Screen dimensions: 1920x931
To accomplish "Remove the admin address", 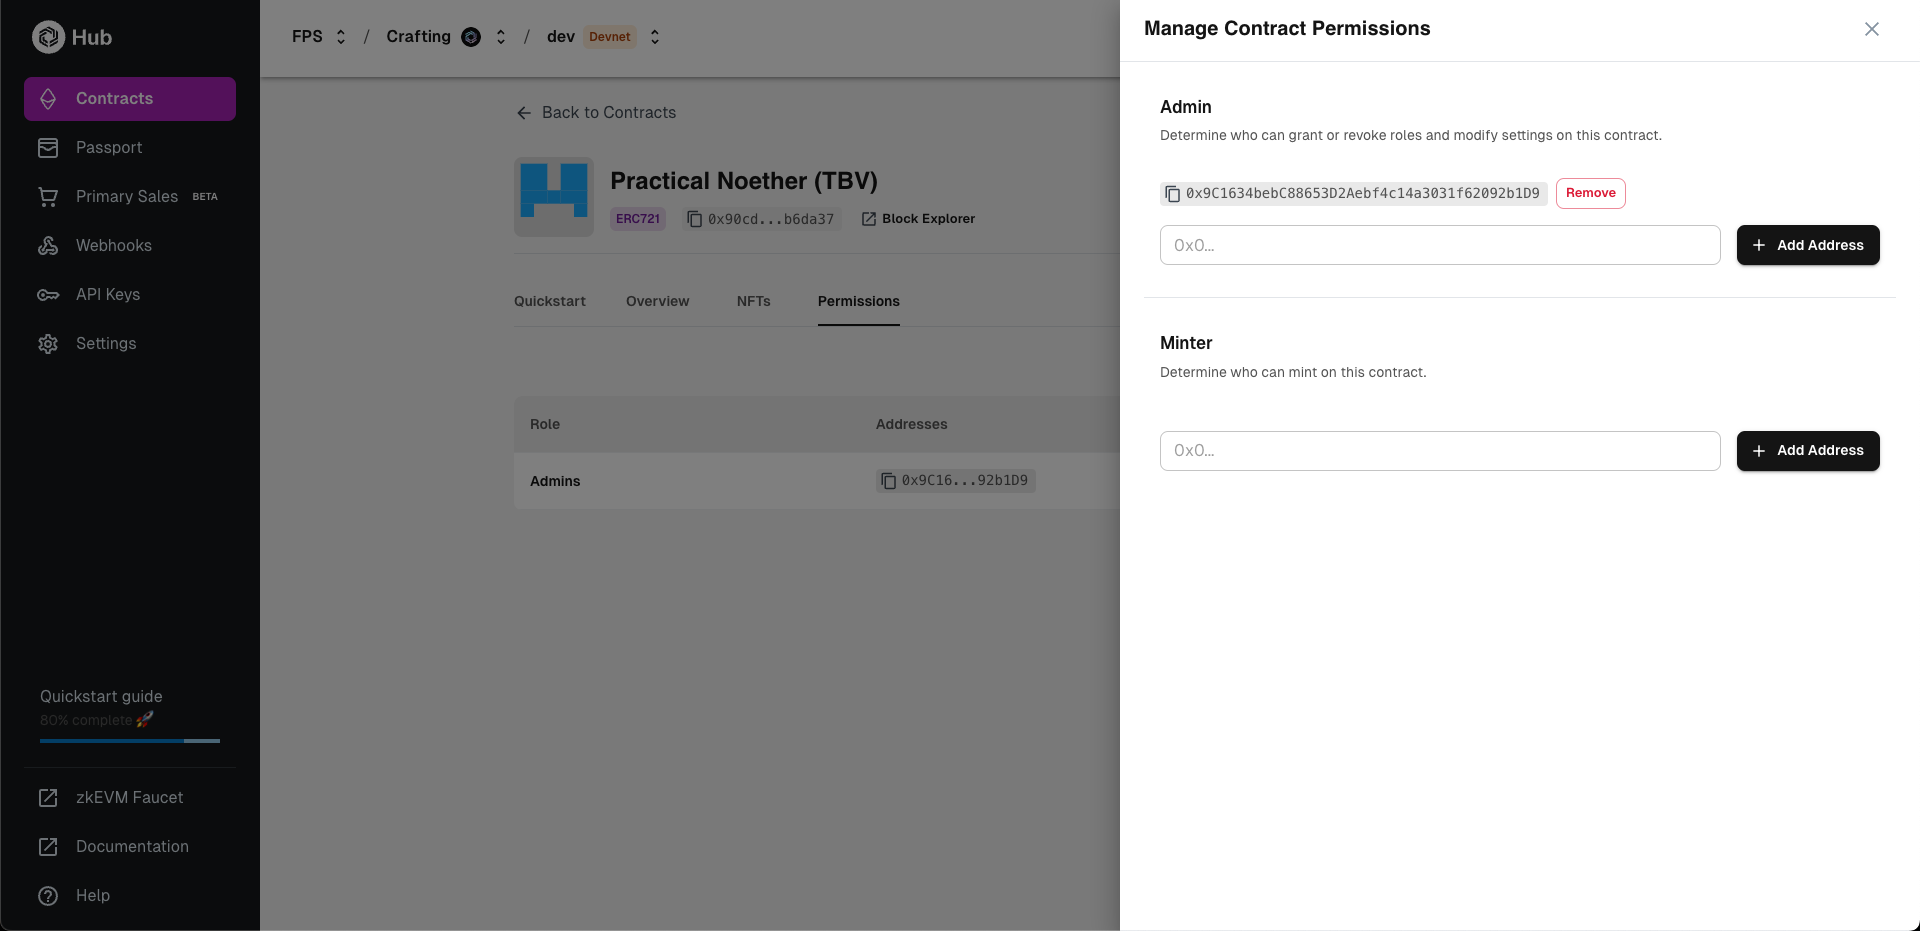I will click(1590, 193).
